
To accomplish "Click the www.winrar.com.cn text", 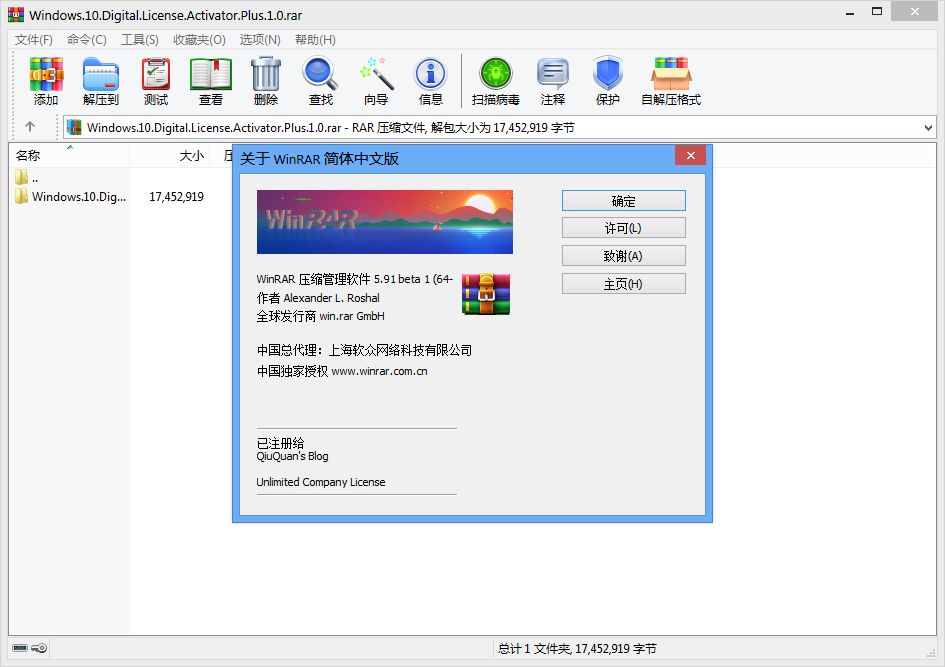I will pos(380,371).
